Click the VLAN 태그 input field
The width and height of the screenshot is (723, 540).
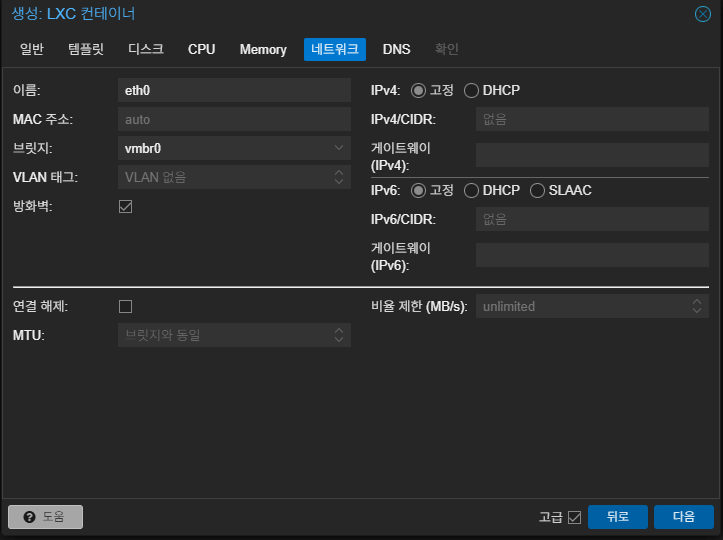(x=224, y=177)
